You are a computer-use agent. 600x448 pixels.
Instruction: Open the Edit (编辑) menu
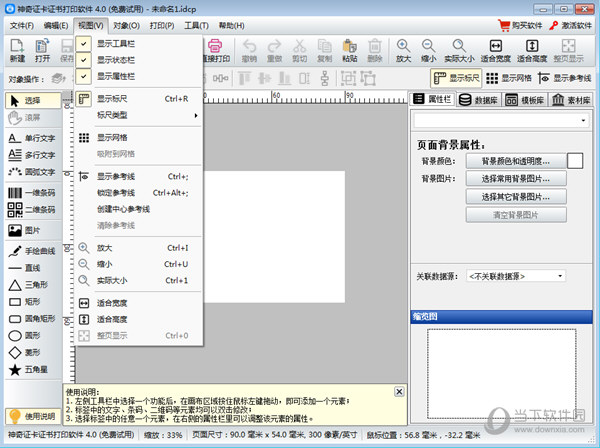56,26
